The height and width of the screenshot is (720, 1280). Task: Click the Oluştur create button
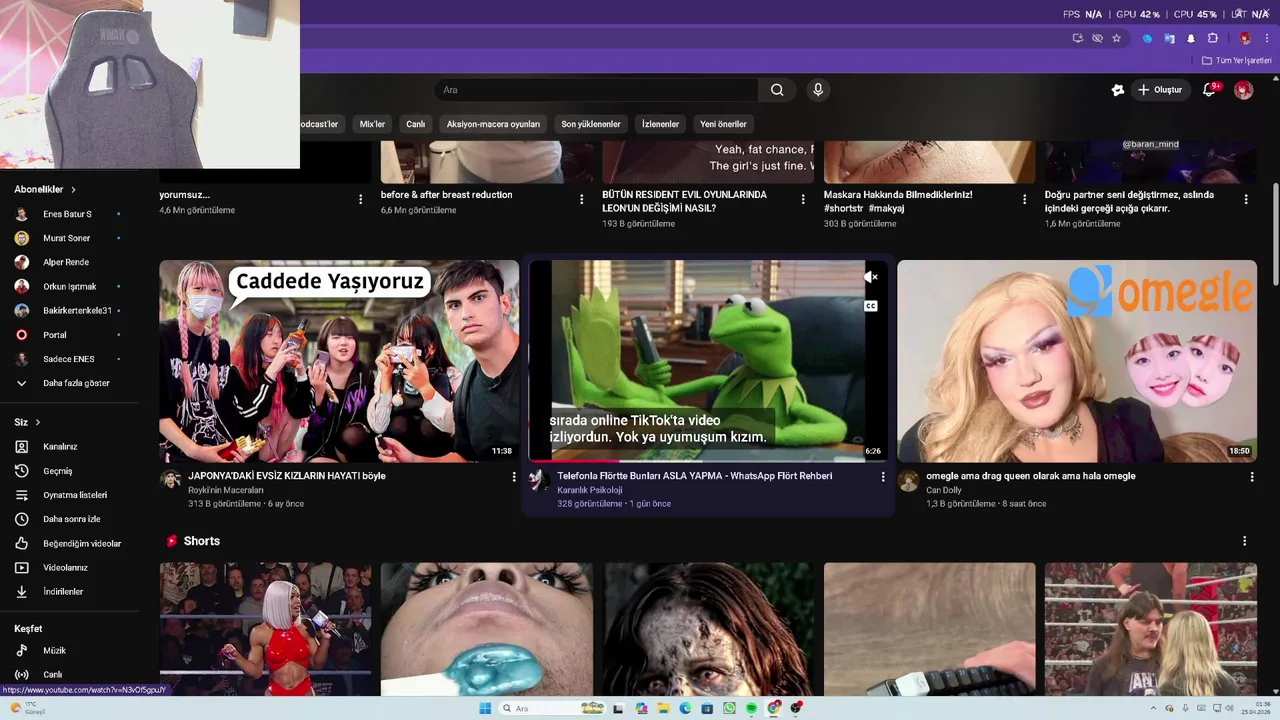1160,90
